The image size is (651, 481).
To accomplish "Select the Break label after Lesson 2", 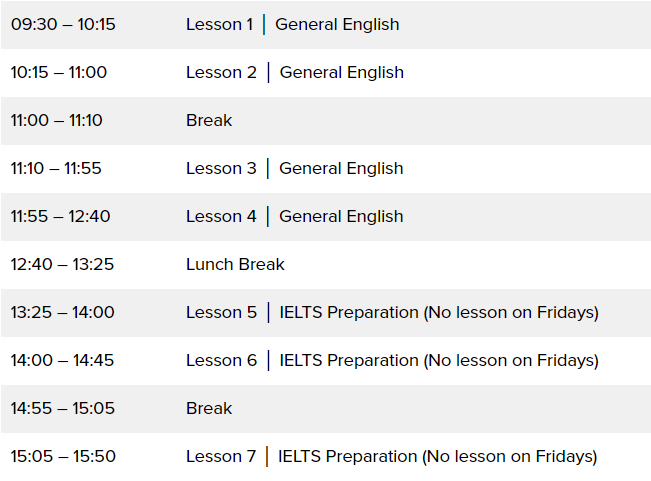I will pyautogui.click(x=209, y=120).
